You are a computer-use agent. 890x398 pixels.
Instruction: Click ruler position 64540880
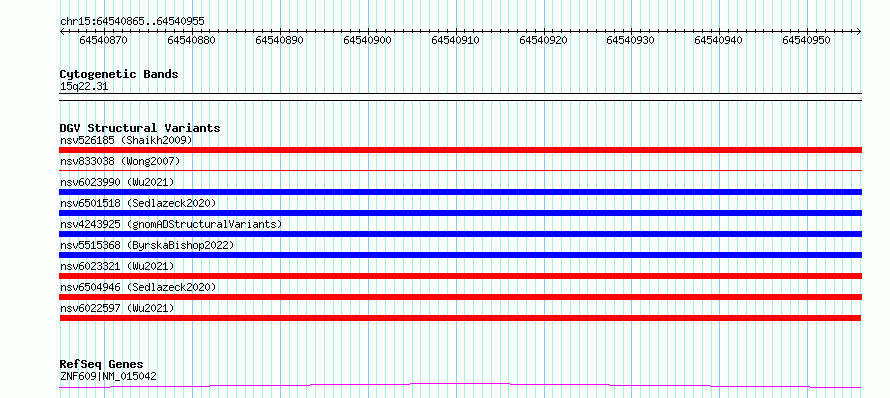click(191, 40)
